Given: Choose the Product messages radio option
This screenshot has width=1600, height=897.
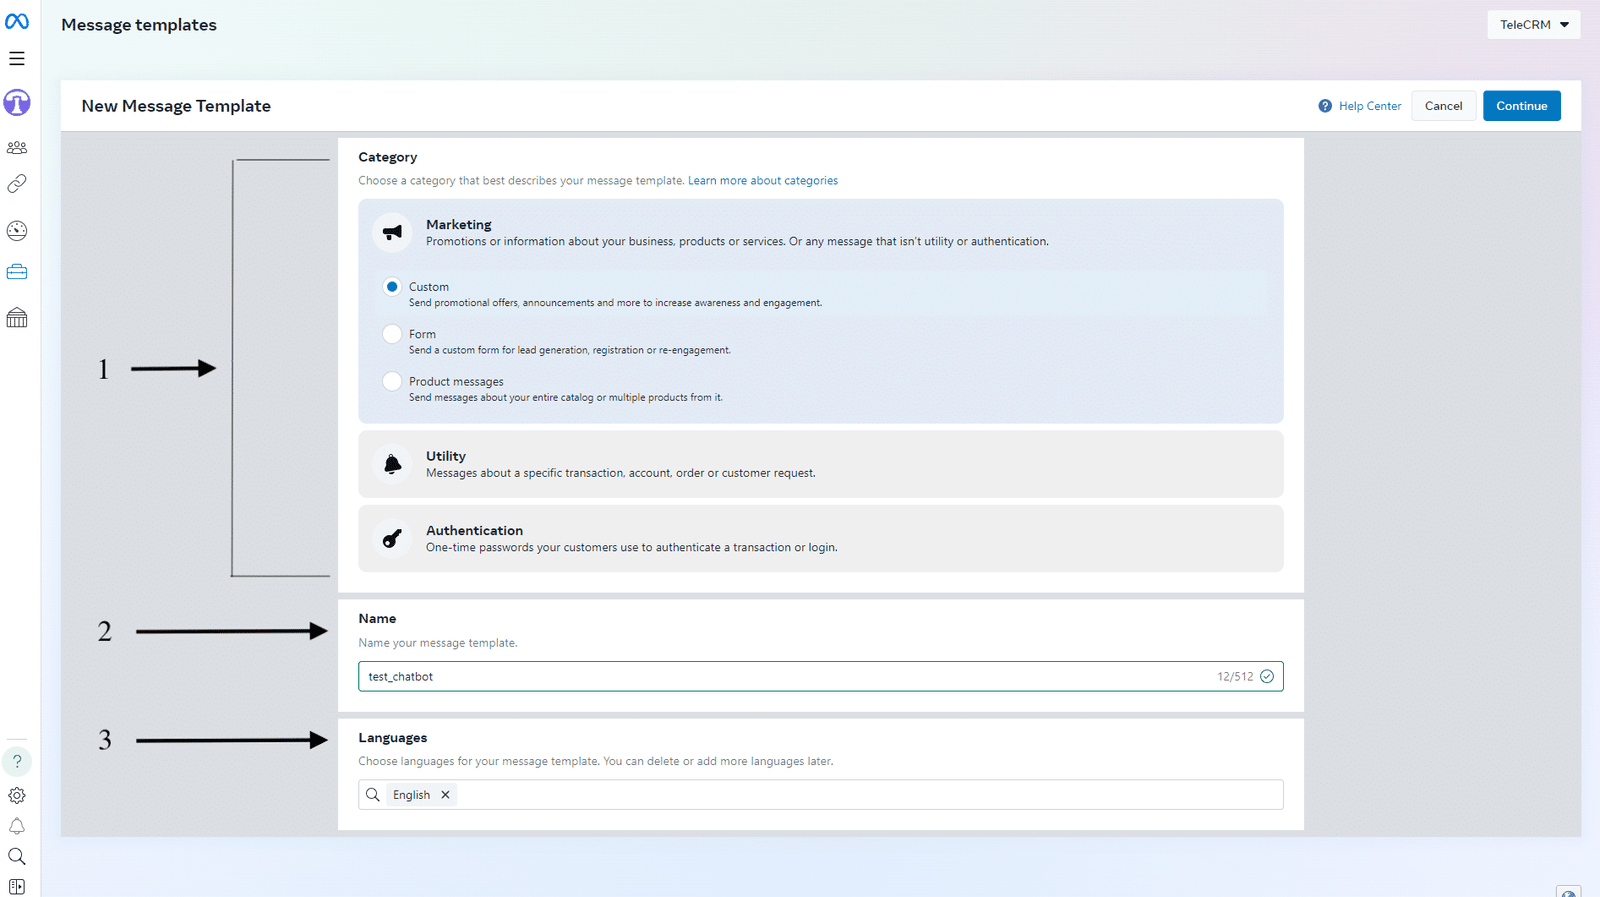Looking at the screenshot, I should click(x=392, y=381).
